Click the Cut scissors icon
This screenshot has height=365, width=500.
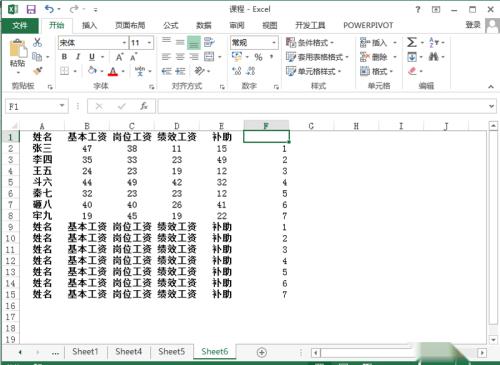tap(37, 42)
